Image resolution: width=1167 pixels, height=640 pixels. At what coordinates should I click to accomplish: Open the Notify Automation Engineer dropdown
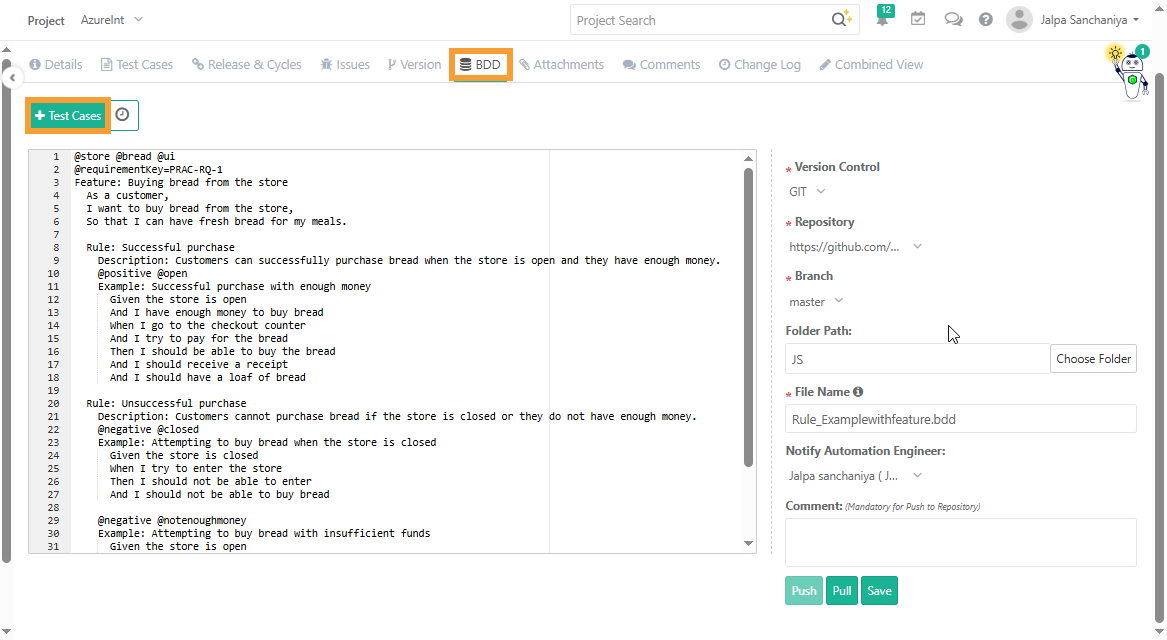click(855, 475)
